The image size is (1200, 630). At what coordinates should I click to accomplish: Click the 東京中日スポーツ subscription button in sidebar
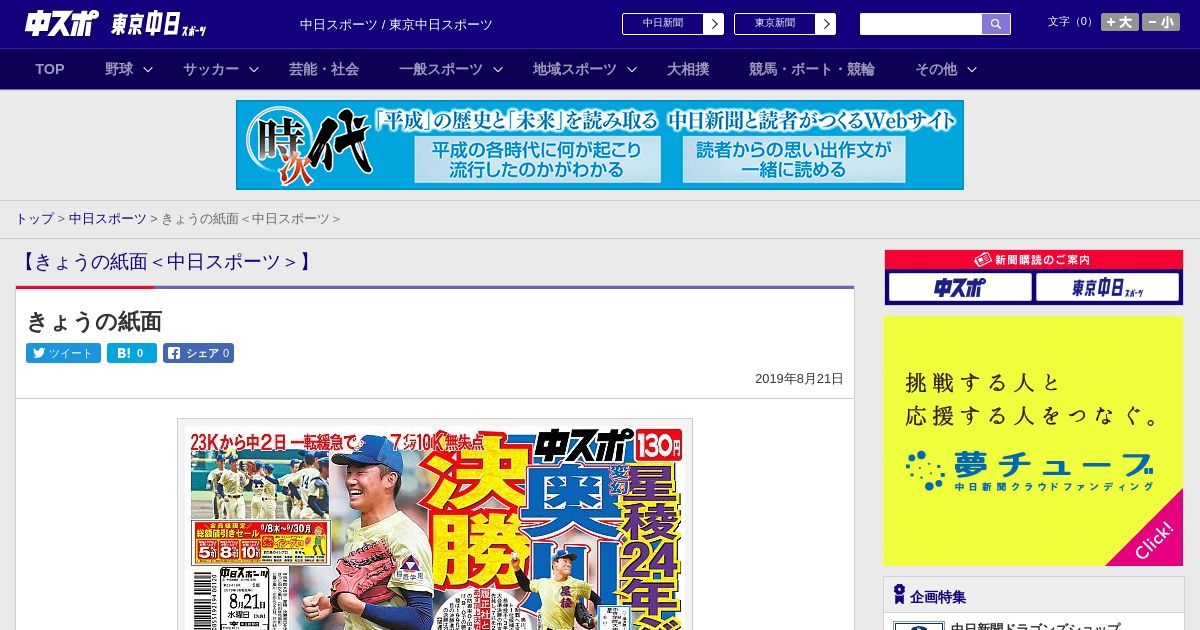1107,288
